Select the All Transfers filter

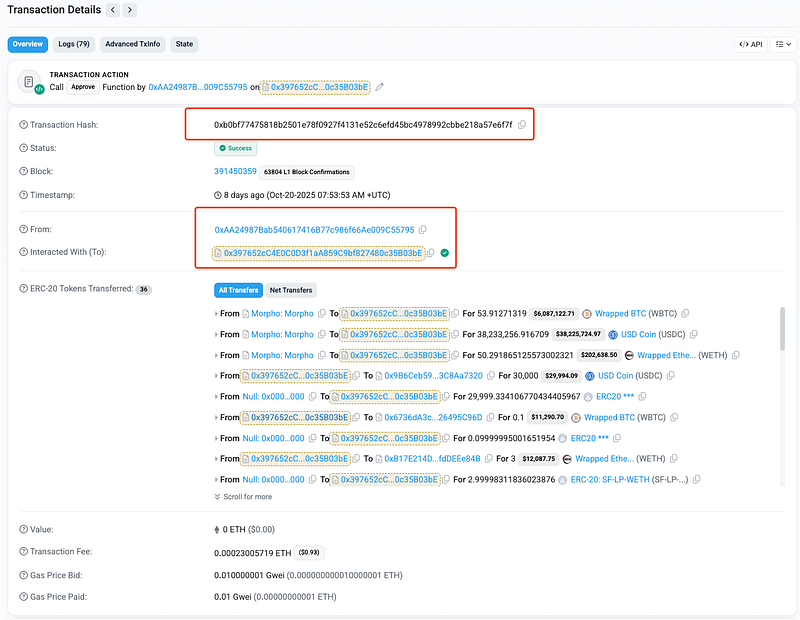click(x=240, y=290)
